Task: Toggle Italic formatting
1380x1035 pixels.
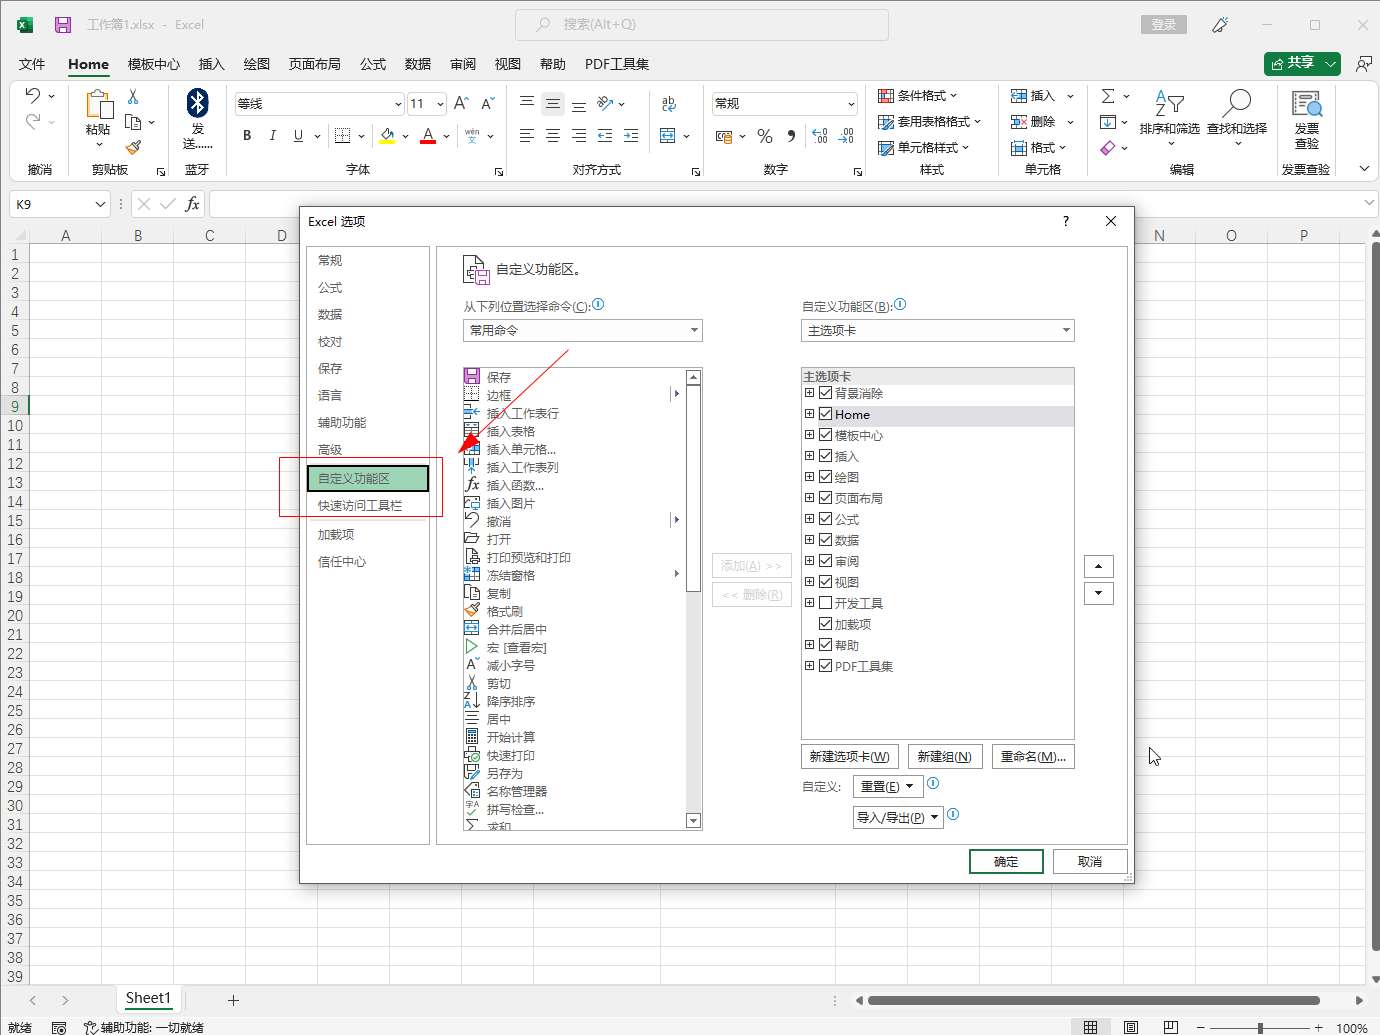Action: pyautogui.click(x=272, y=135)
